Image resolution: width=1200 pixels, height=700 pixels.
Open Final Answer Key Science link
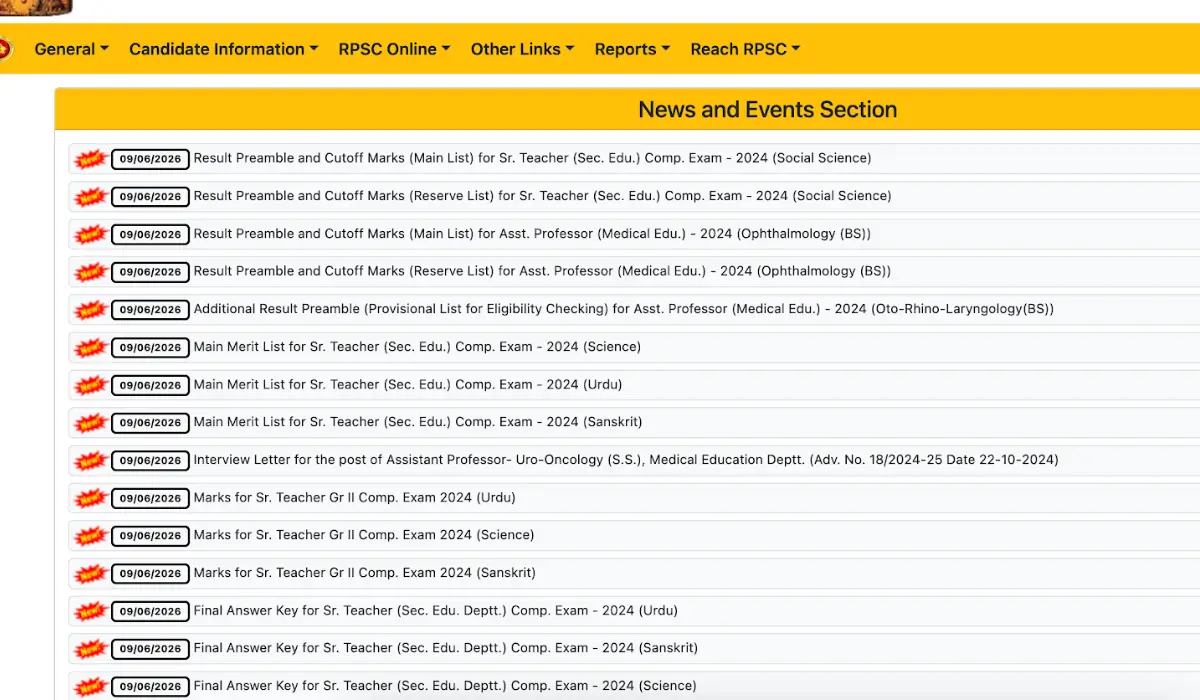pos(445,686)
